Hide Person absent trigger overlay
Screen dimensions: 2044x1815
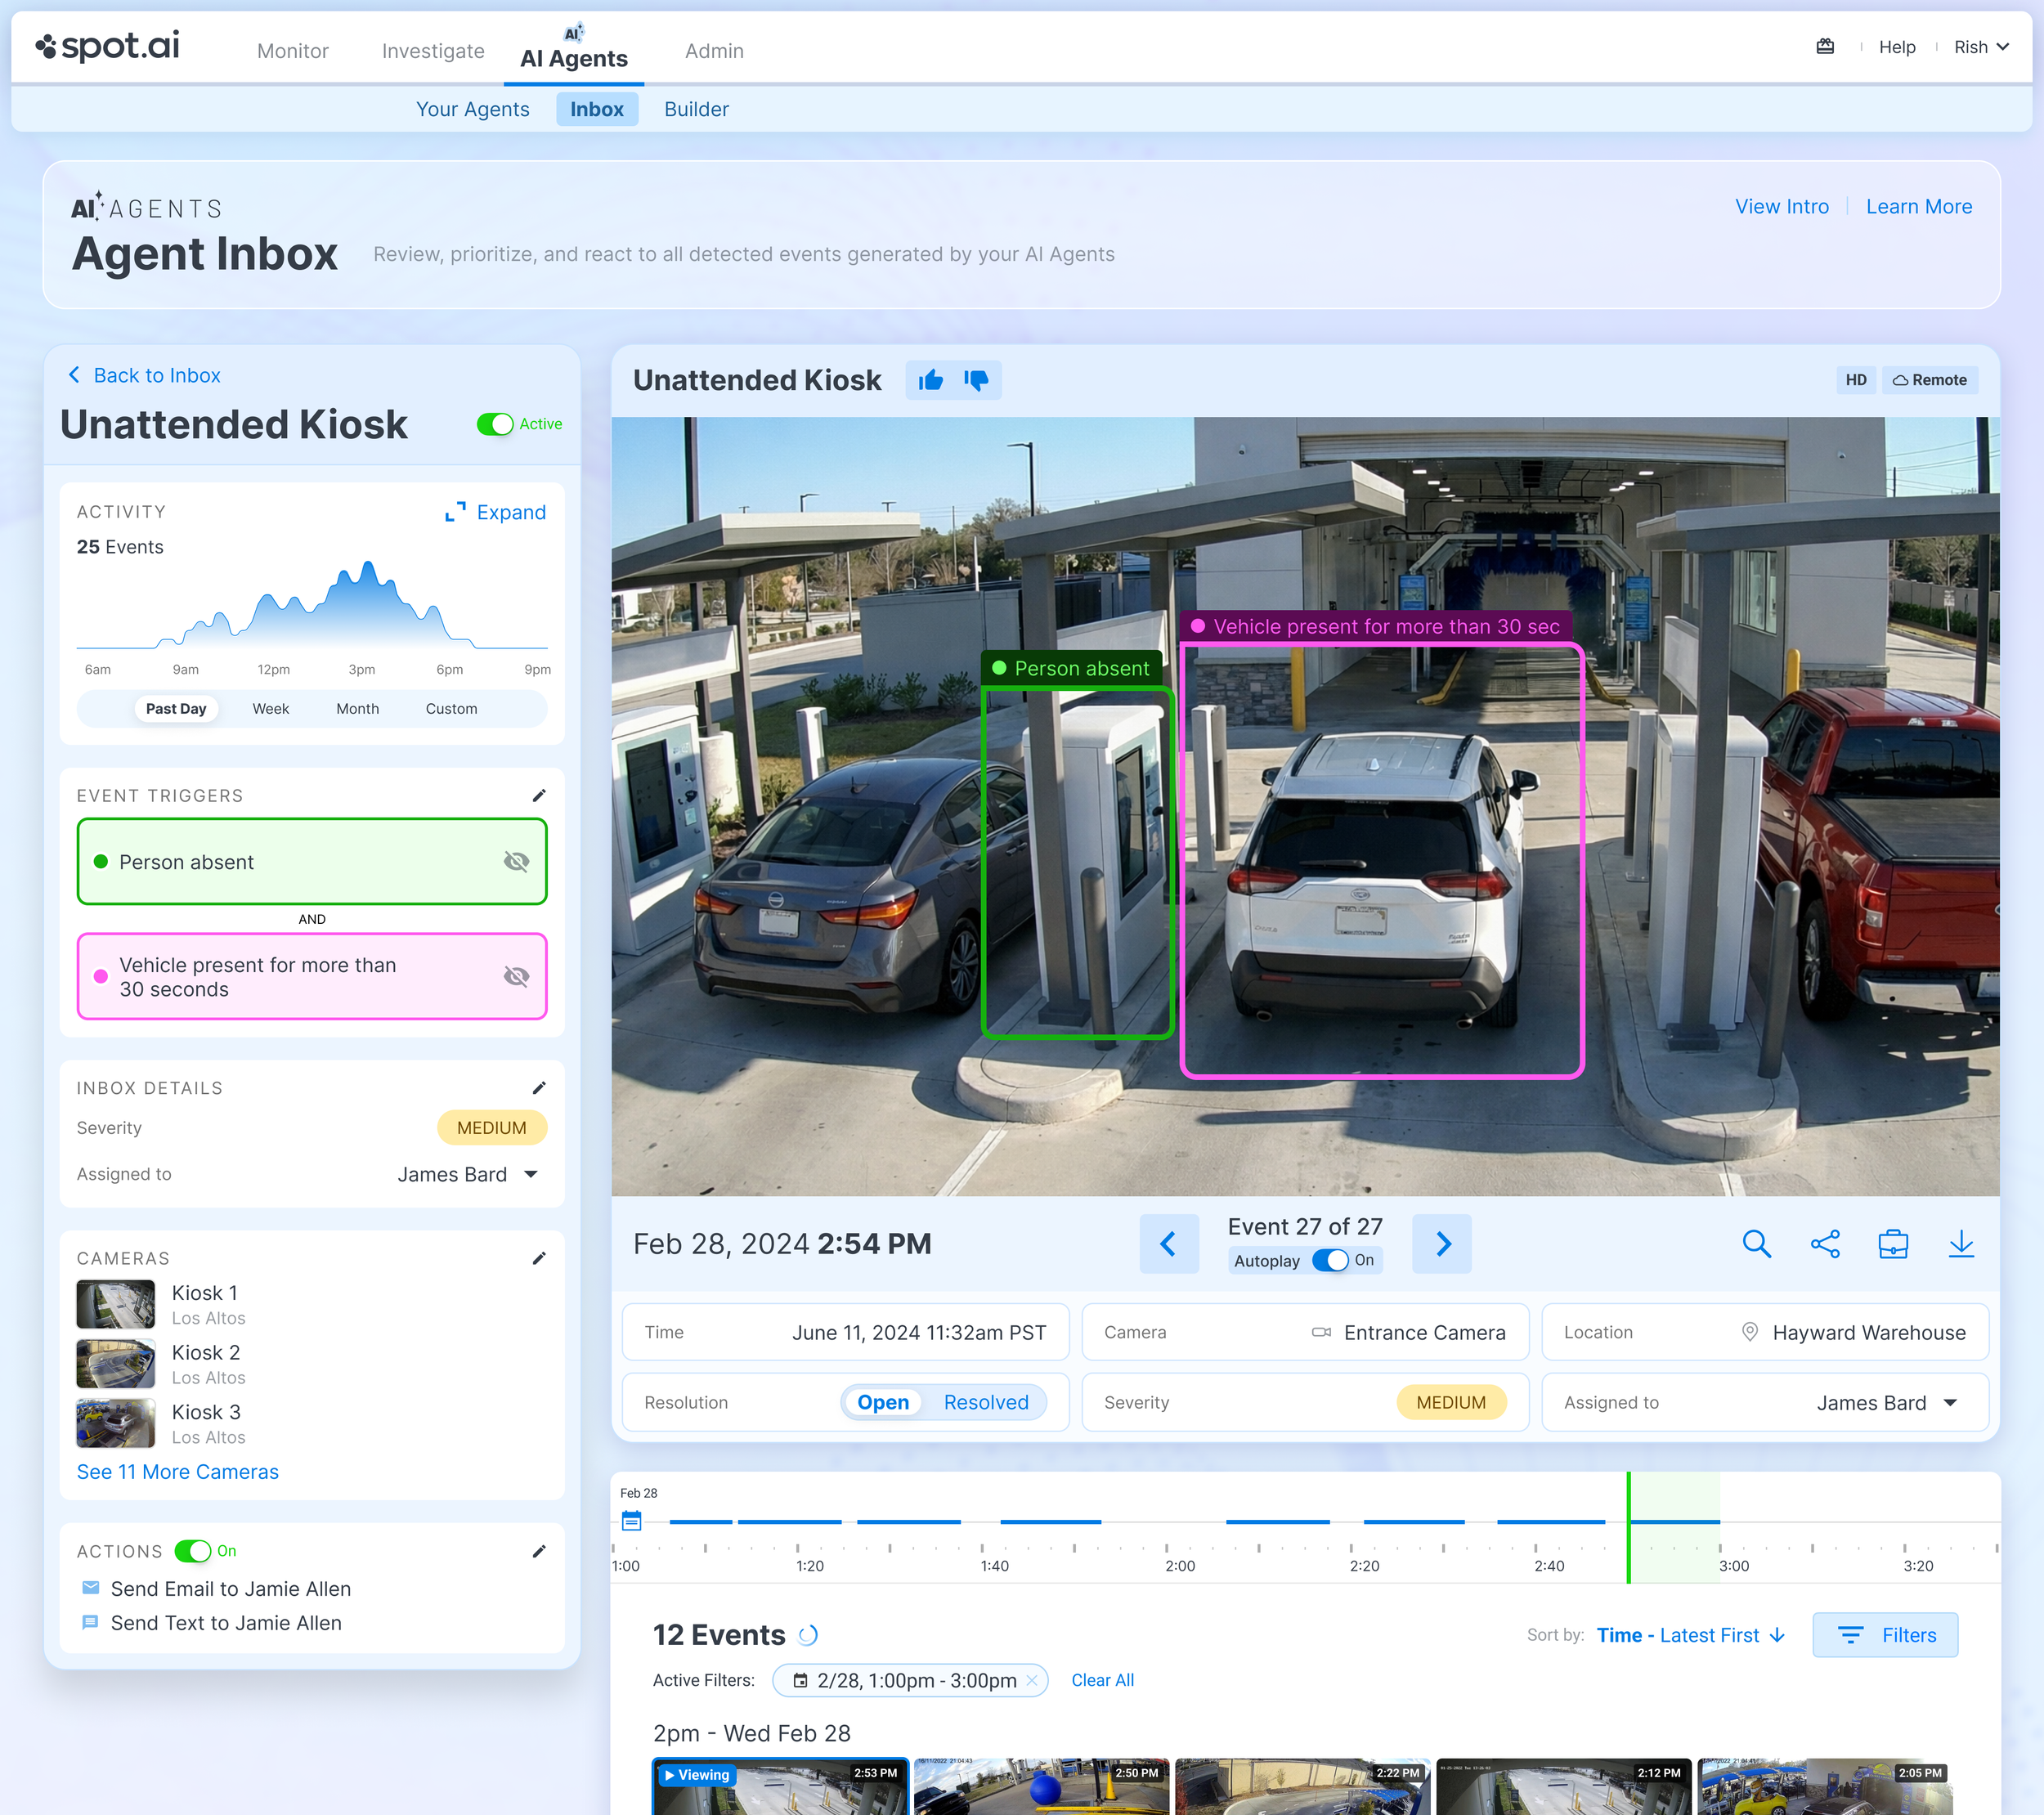tap(516, 861)
